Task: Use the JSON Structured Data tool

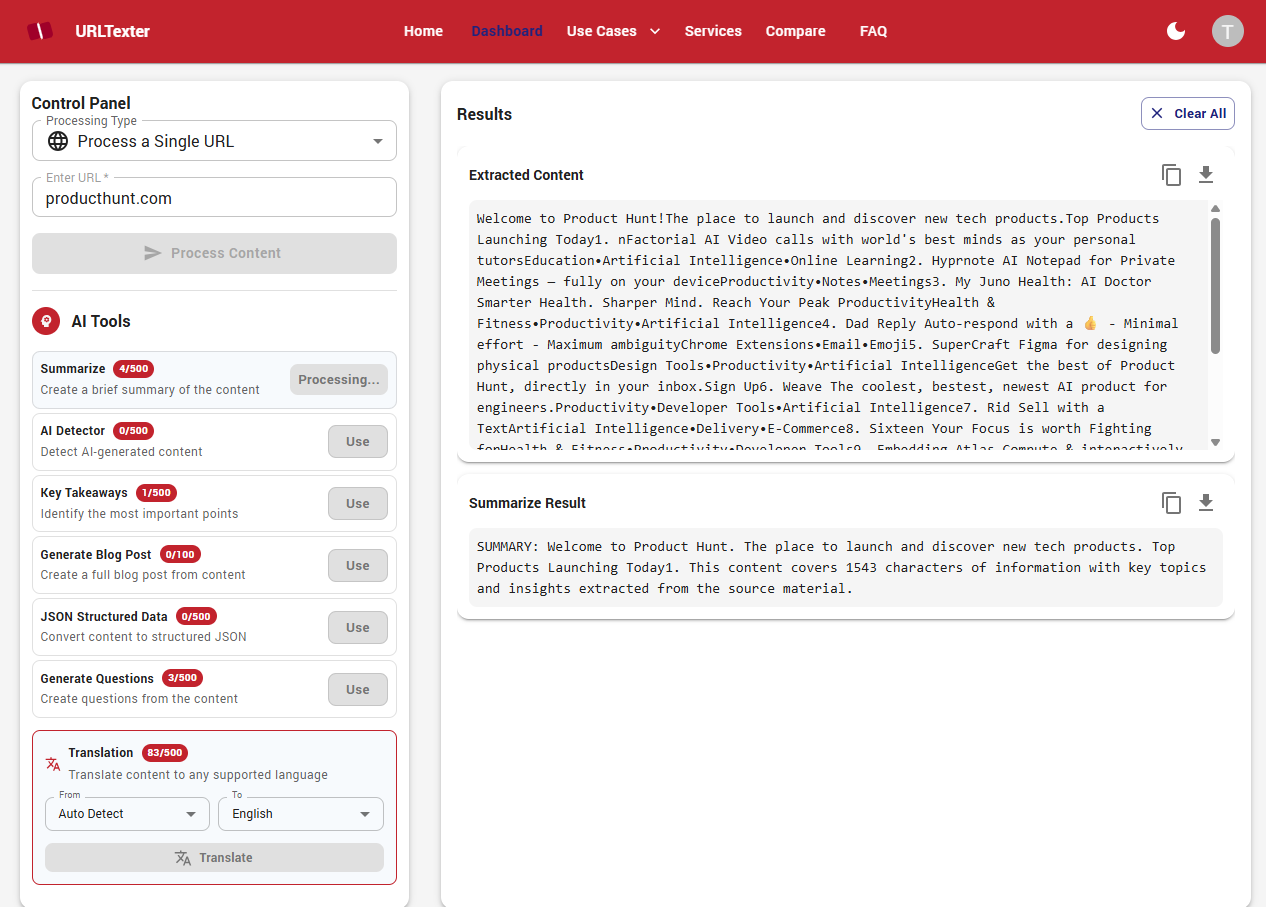Action: coord(358,628)
